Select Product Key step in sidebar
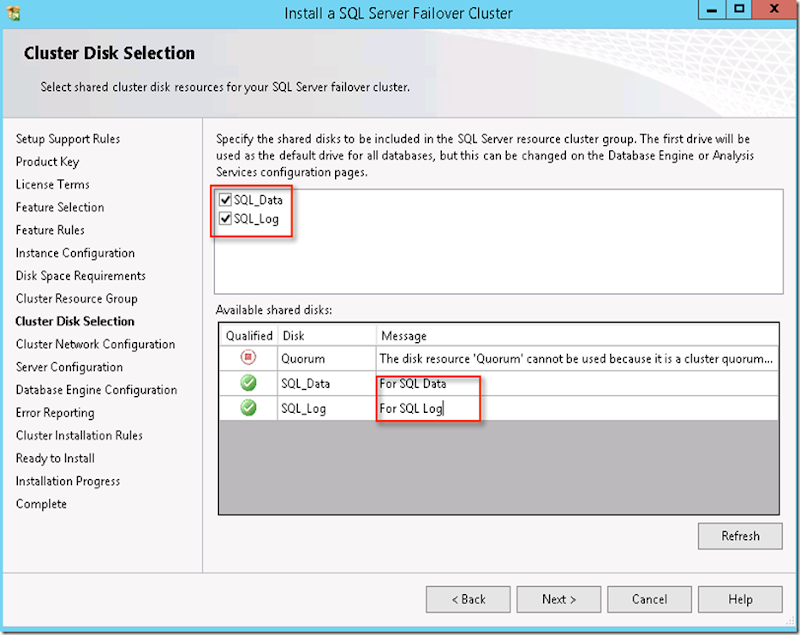The image size is (800, 635). click(47, 162)
